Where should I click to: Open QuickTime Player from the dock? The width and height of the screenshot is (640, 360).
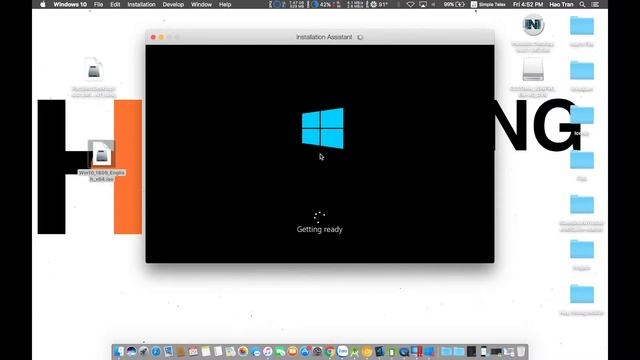[x=404, y=351]
